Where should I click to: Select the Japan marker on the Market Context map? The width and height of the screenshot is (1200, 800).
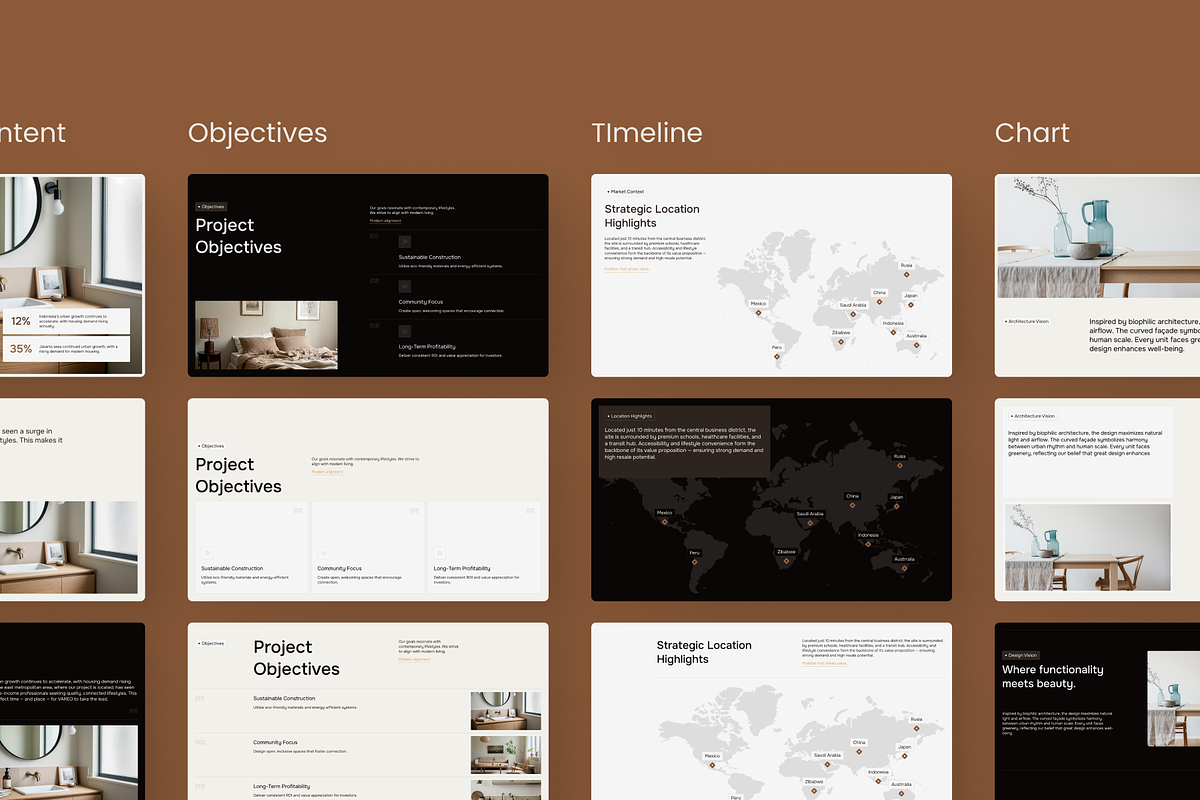tap(910, 305)
